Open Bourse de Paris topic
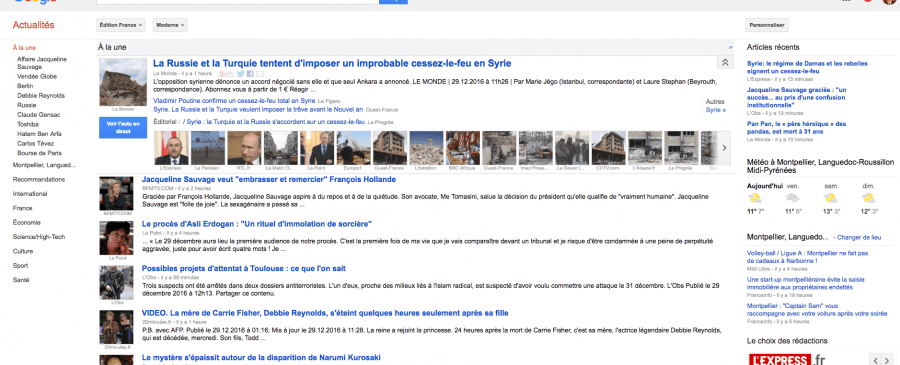The image size is (900, 365). point(38,153)
